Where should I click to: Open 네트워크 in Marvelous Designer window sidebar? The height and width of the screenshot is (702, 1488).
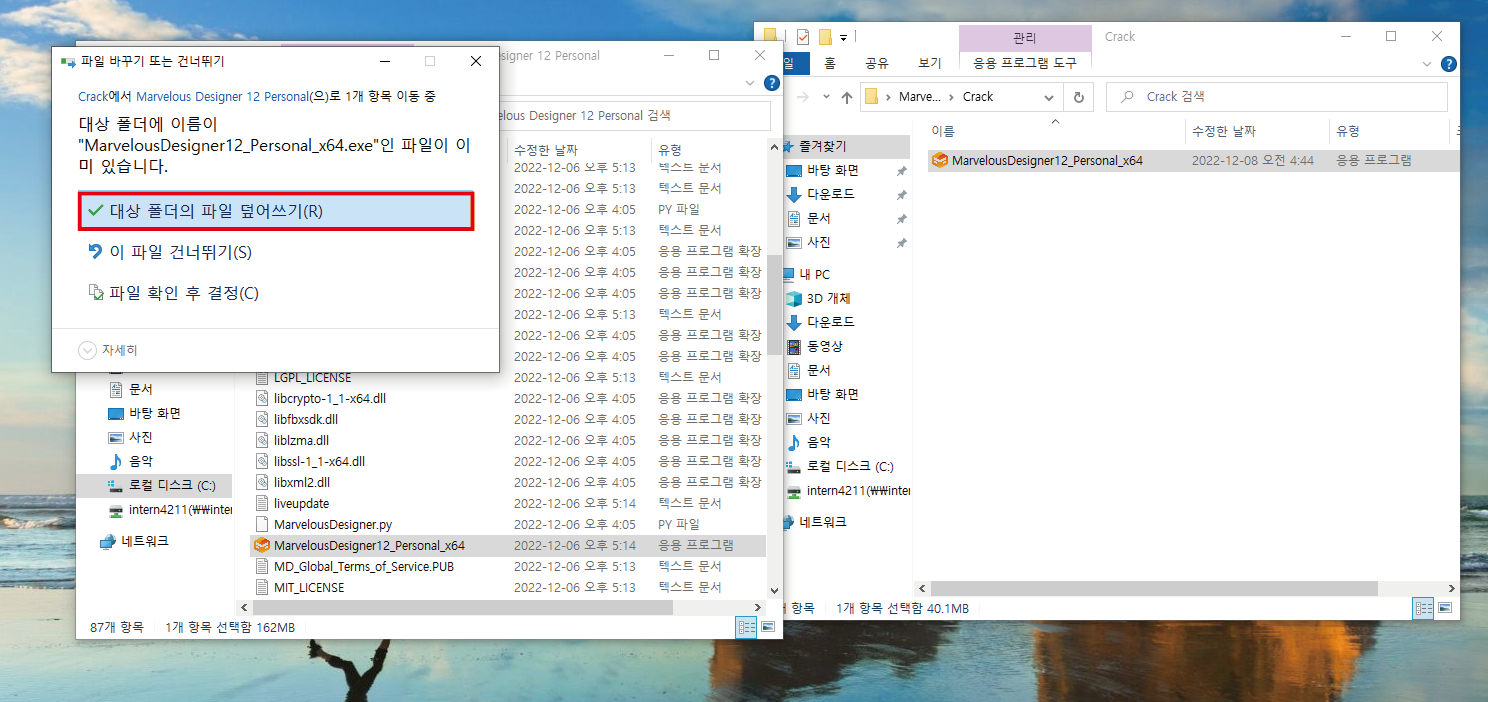point(145,541)
